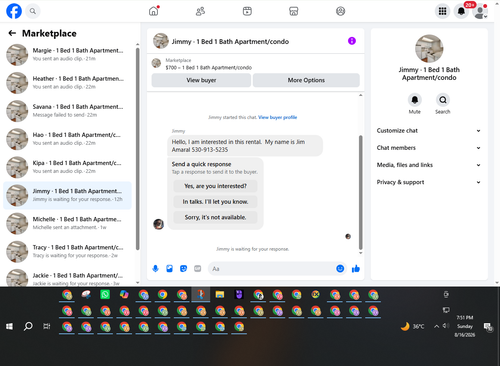The width and height of the screenshot is (500, 366).
Task: Open Jimmy's listing thumbnail in header
Action: [161, 41]
